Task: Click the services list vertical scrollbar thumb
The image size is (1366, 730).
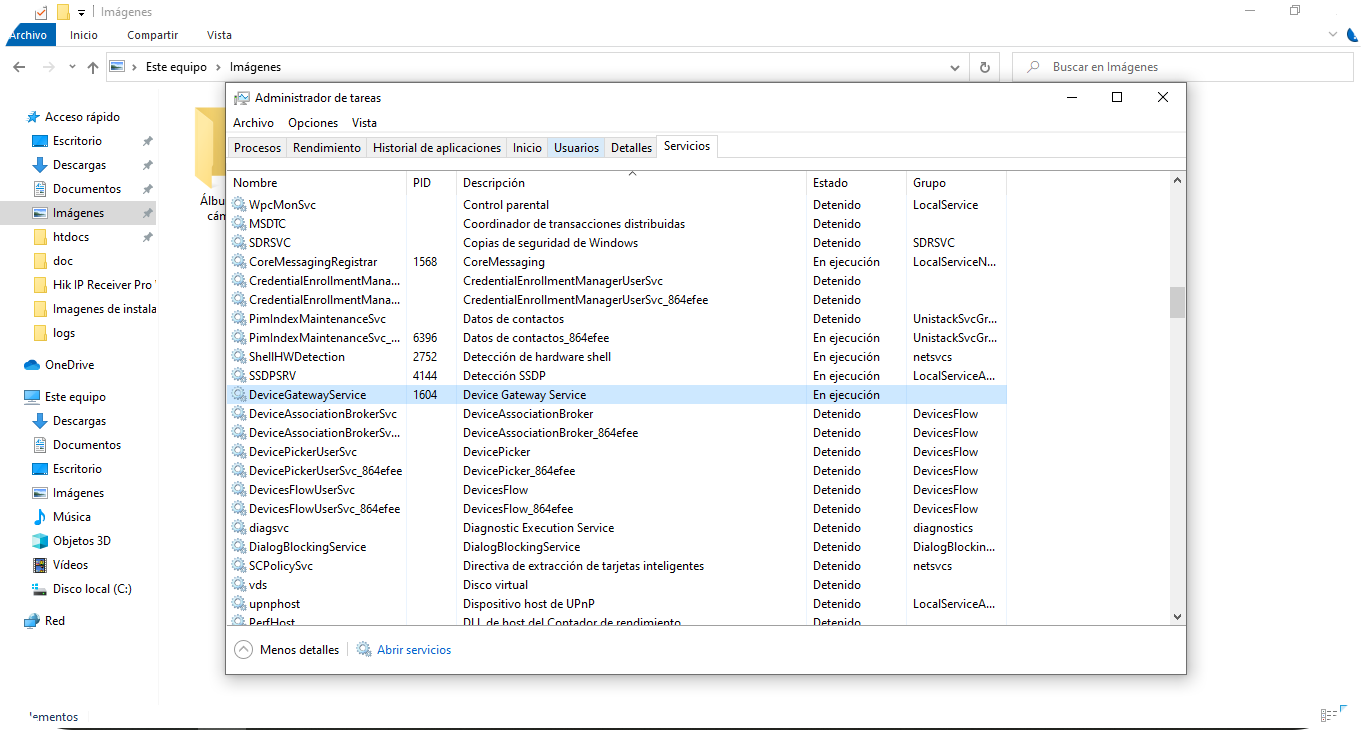Action: tap(1177, 301)
